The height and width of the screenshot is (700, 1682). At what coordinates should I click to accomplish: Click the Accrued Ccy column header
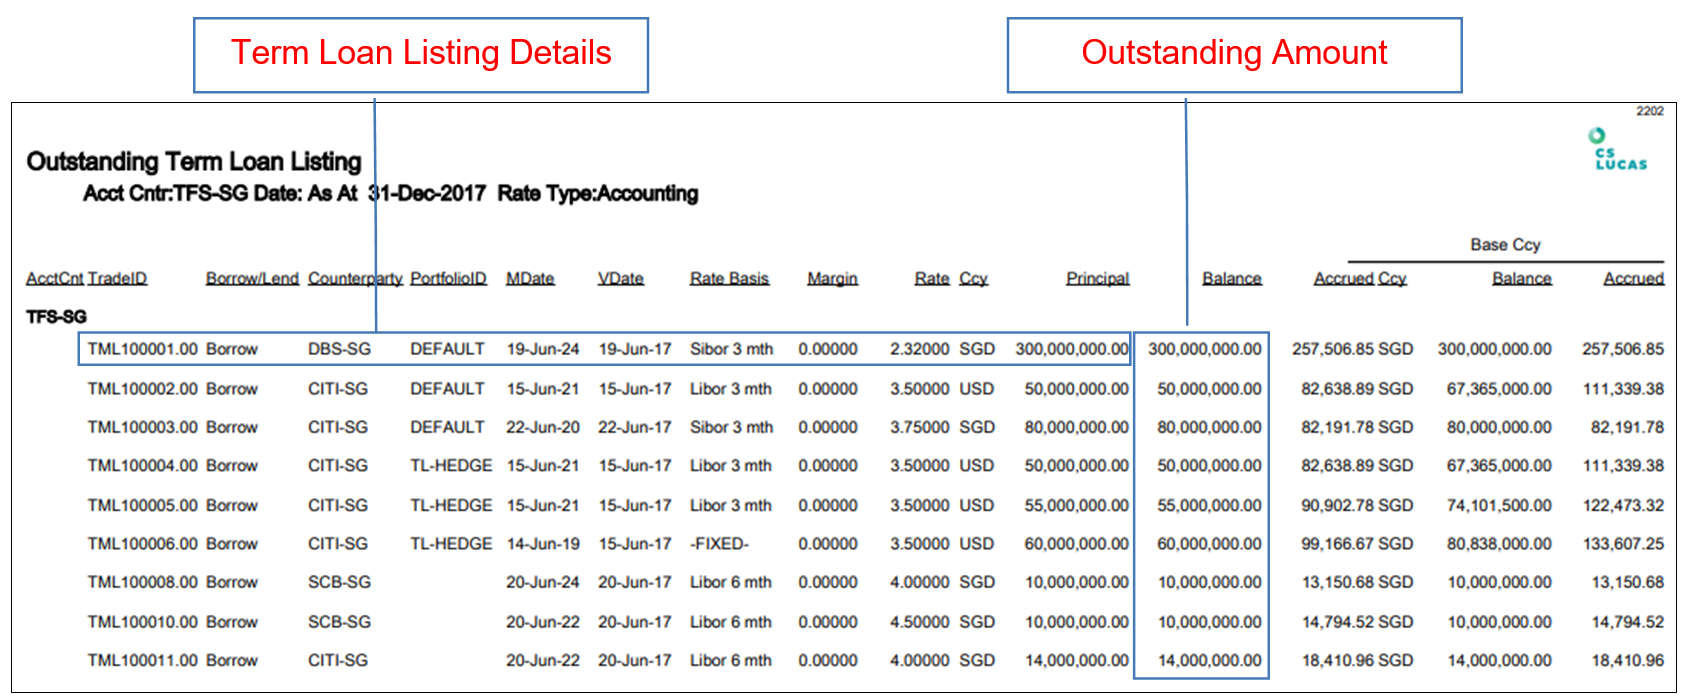click(x=1359, y=279)
